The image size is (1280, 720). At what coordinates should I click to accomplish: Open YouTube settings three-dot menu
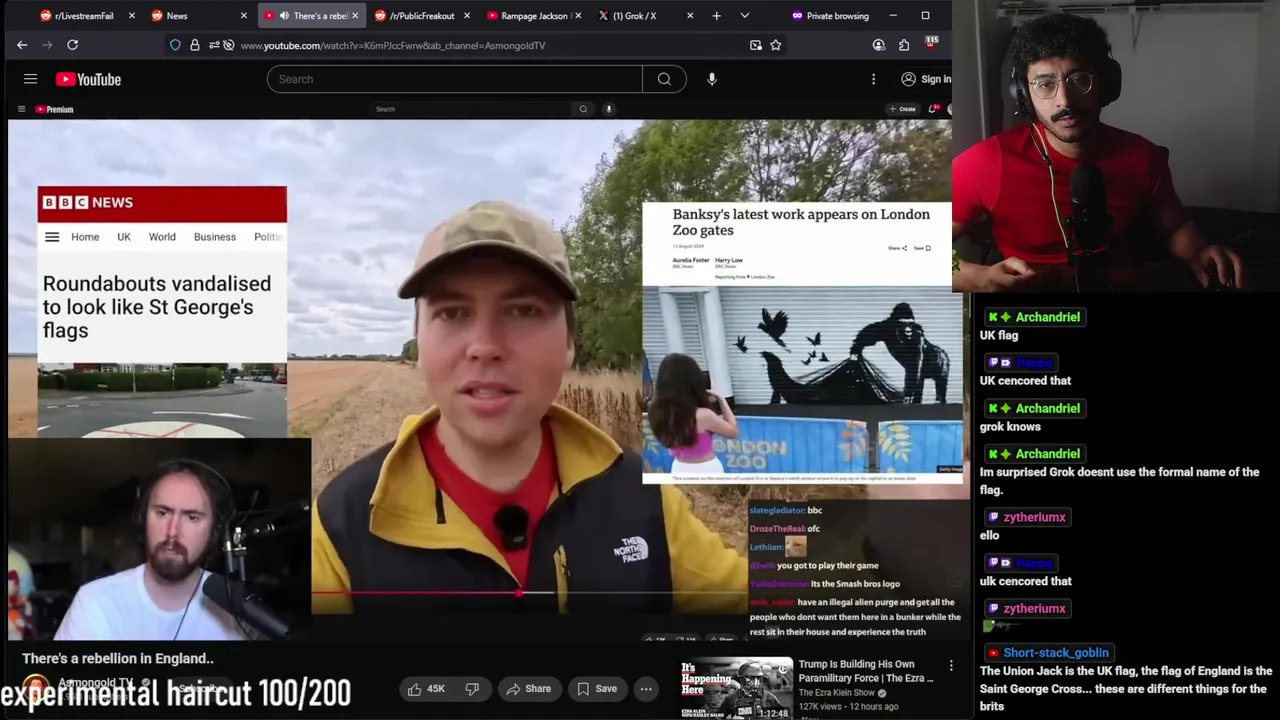pos(873,79)
